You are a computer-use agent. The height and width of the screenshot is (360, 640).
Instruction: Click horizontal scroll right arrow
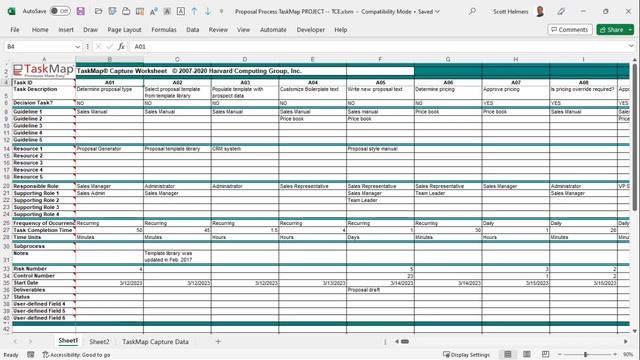626,341
